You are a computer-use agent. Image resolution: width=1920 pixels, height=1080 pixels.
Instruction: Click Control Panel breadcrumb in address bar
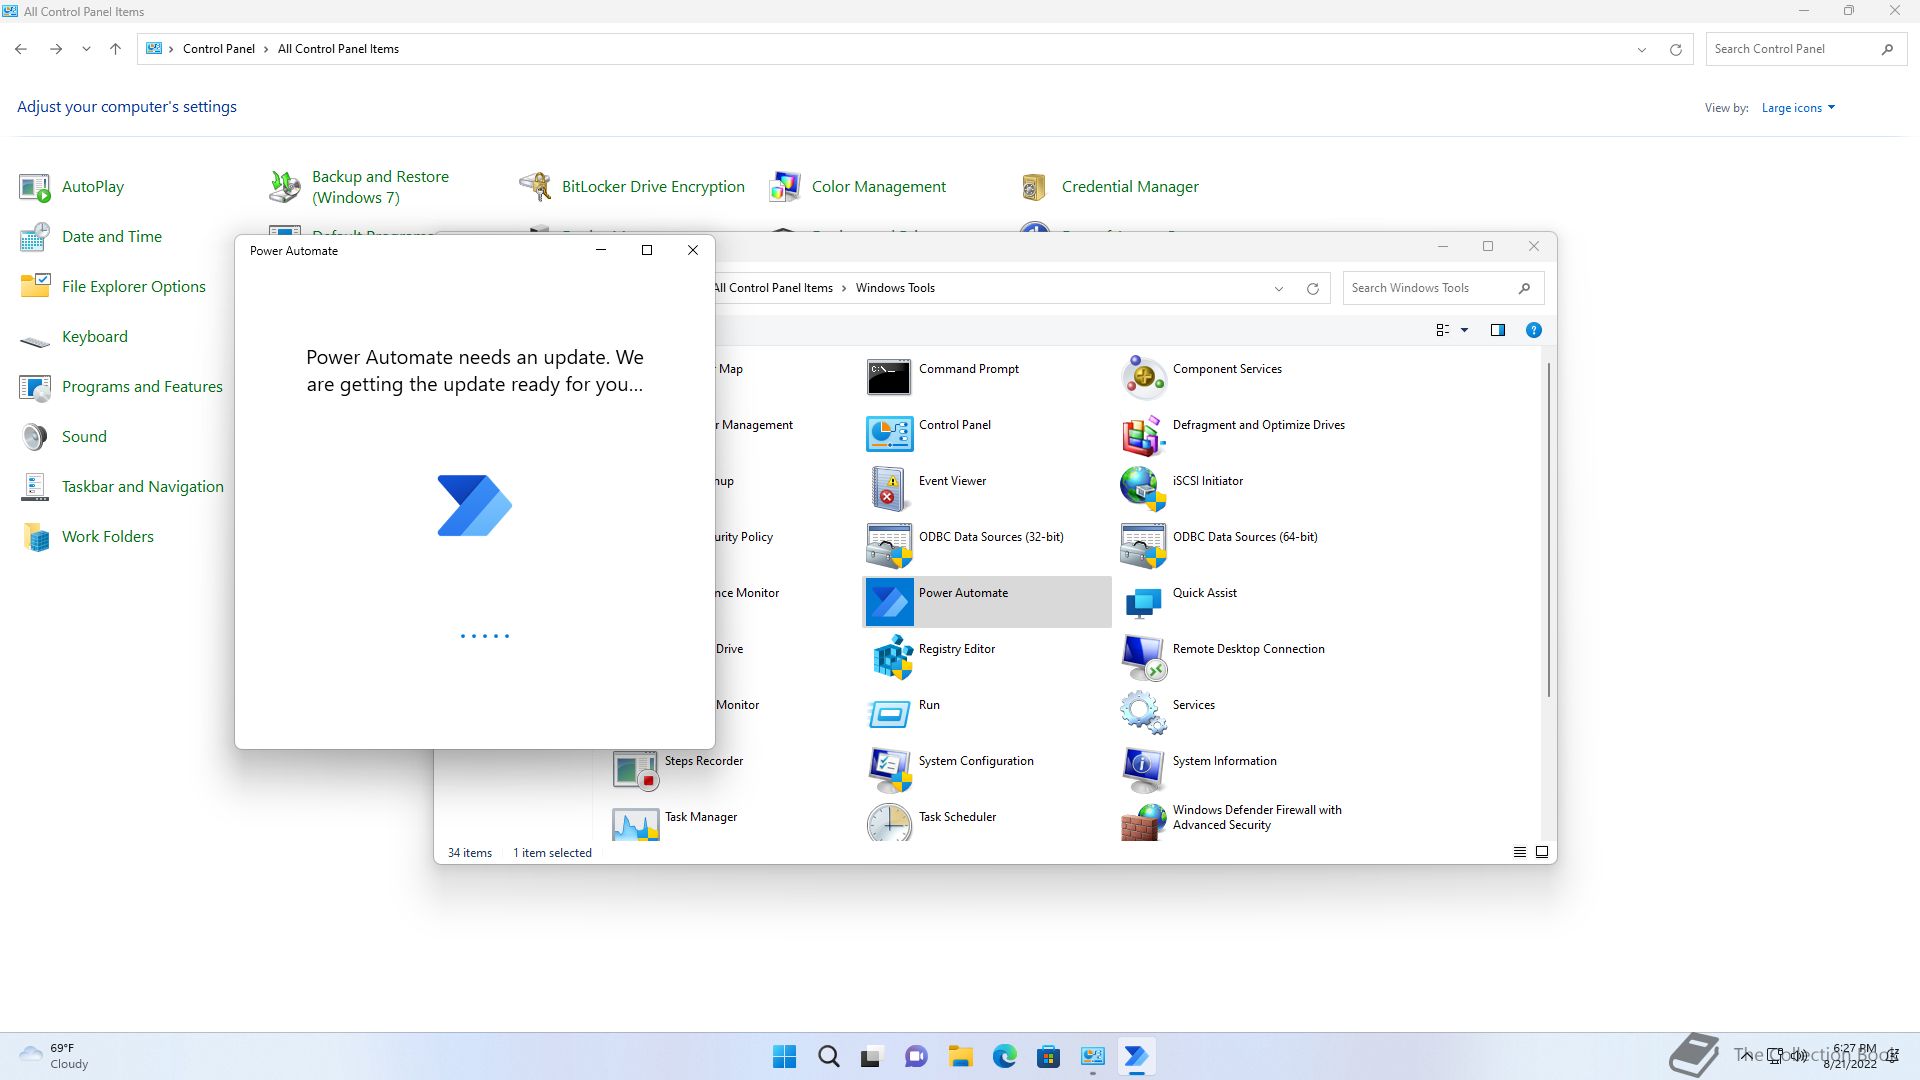[x=219, y=49]
